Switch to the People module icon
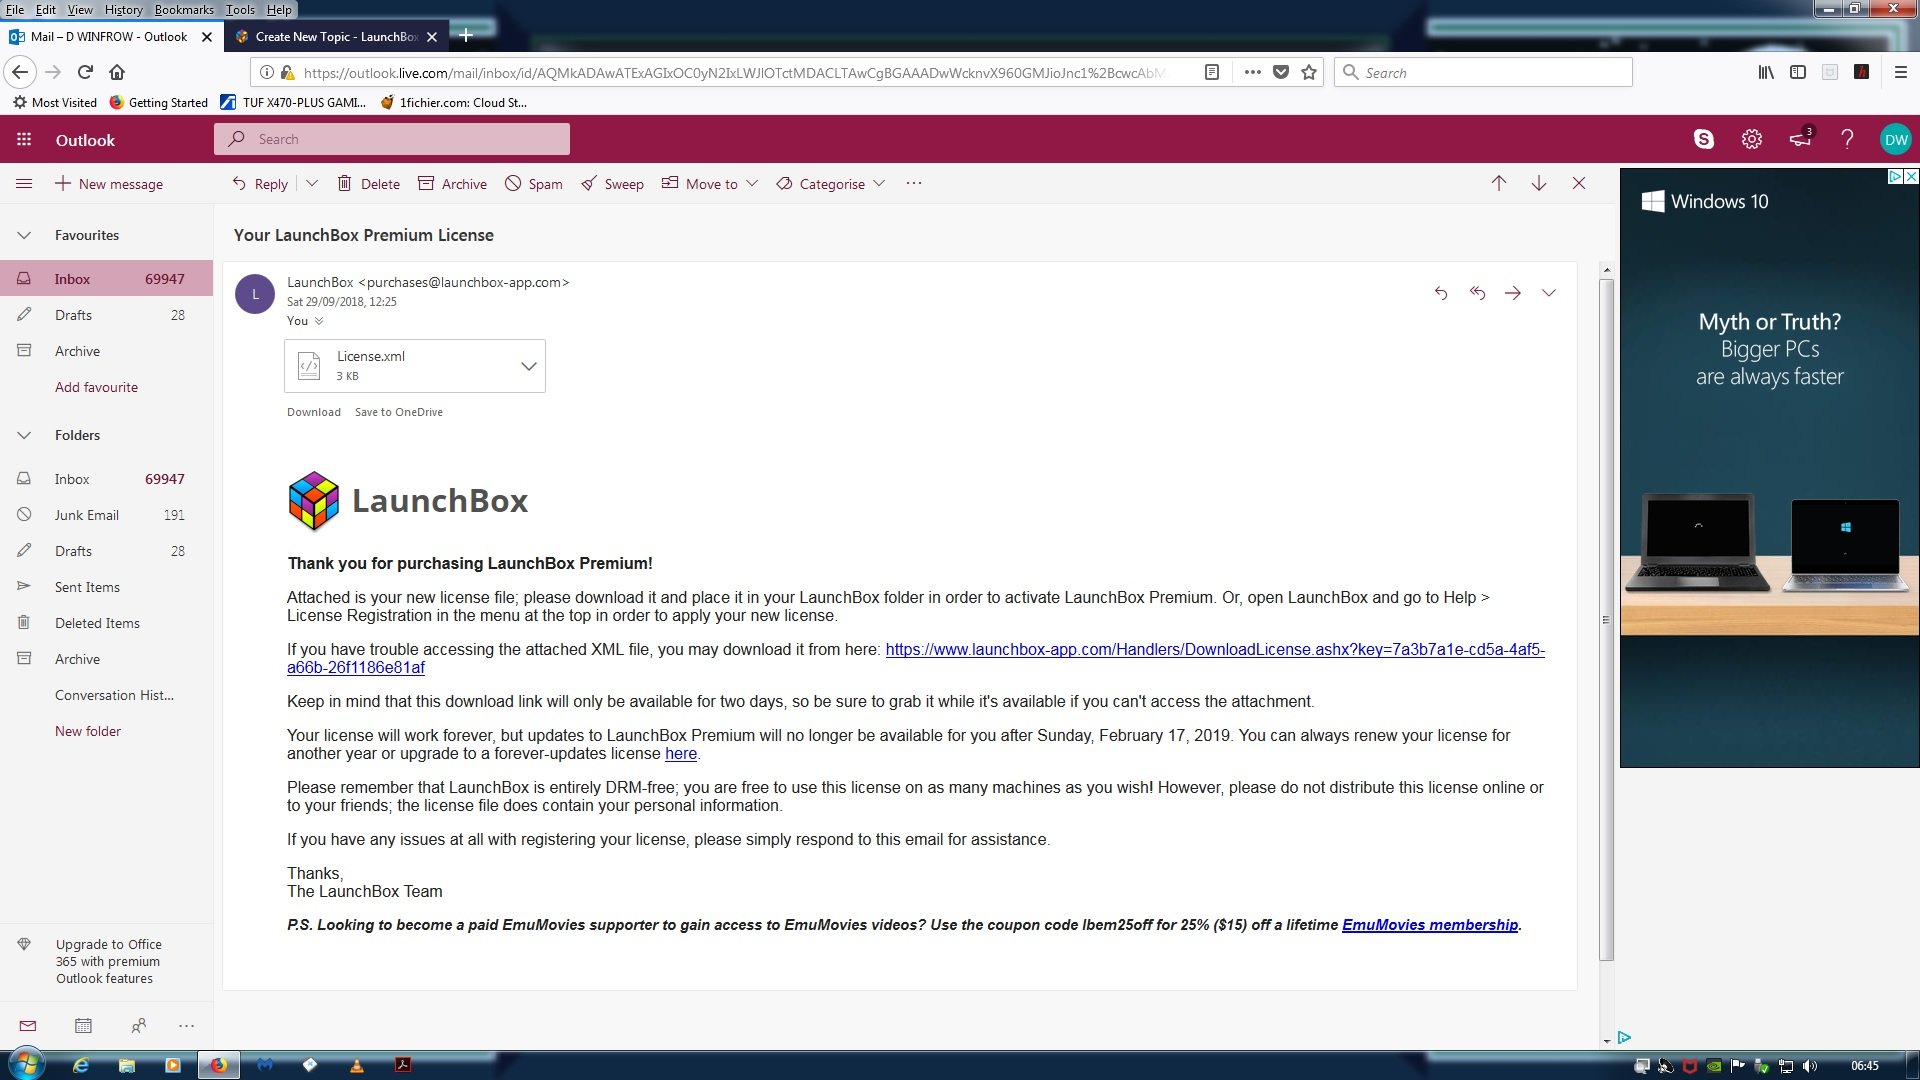The image size is (1920, 1080). [x=138, y=1026]
